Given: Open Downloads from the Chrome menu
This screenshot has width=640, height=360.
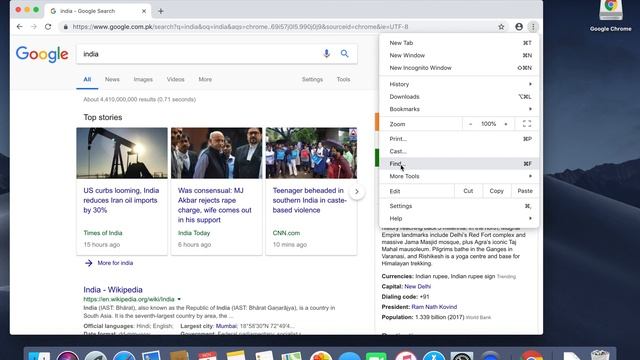Looking at the screenshot, I should coord(459,97).
